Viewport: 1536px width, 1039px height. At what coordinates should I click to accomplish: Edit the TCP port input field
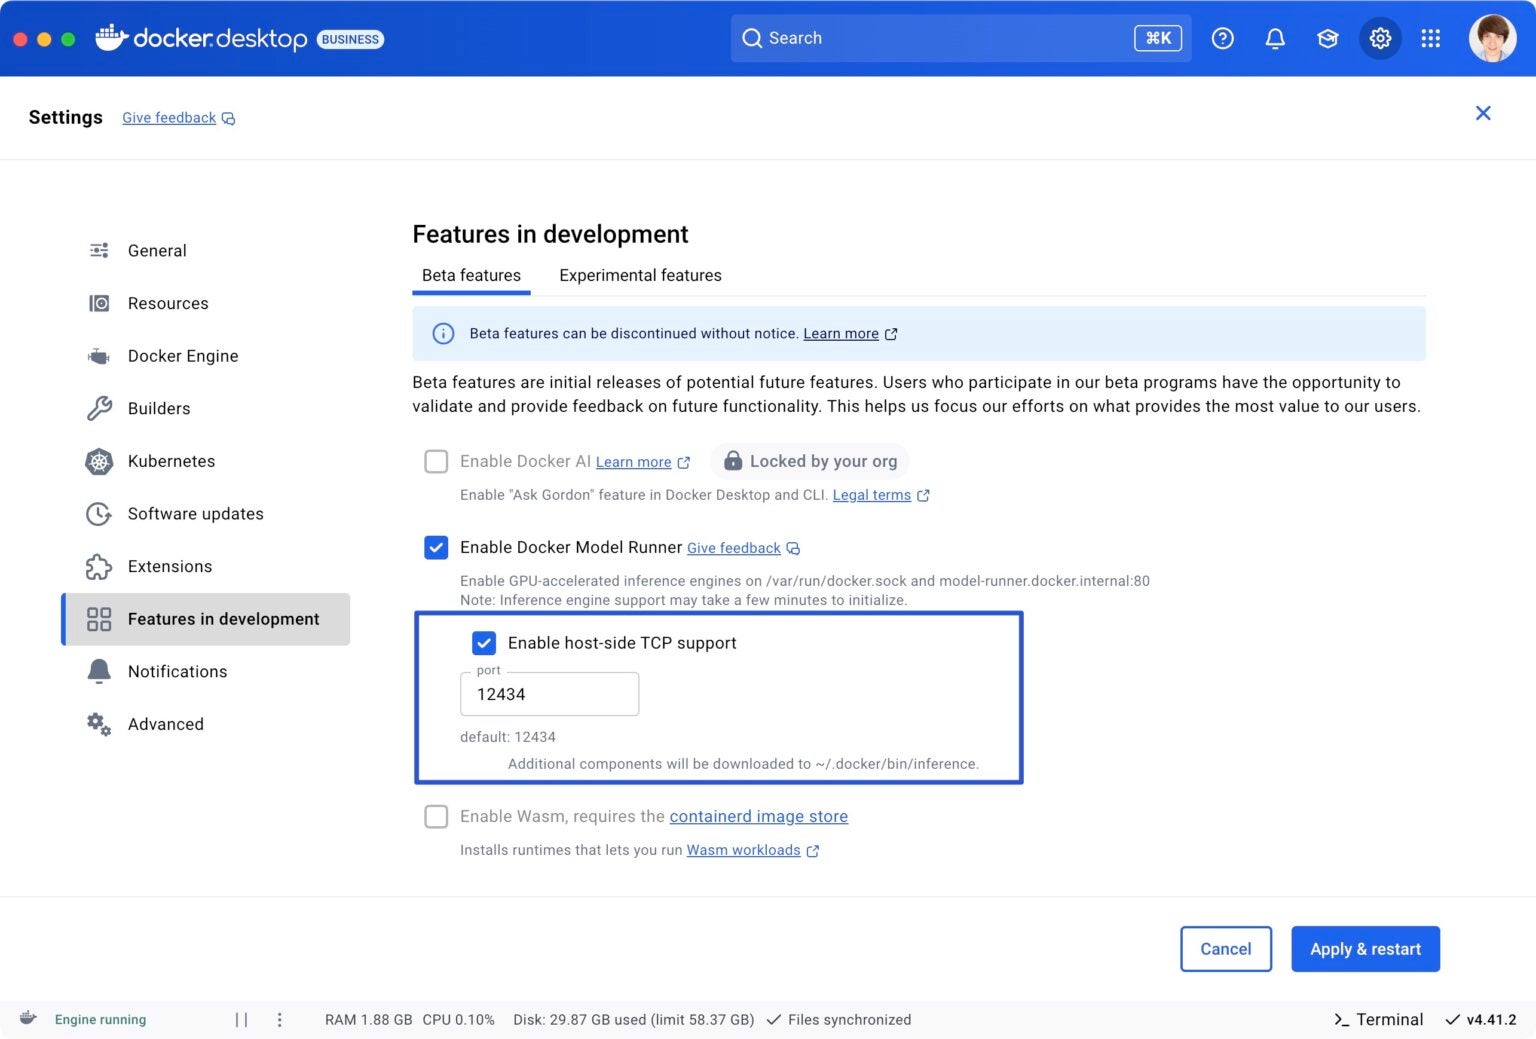coord(549,694)
